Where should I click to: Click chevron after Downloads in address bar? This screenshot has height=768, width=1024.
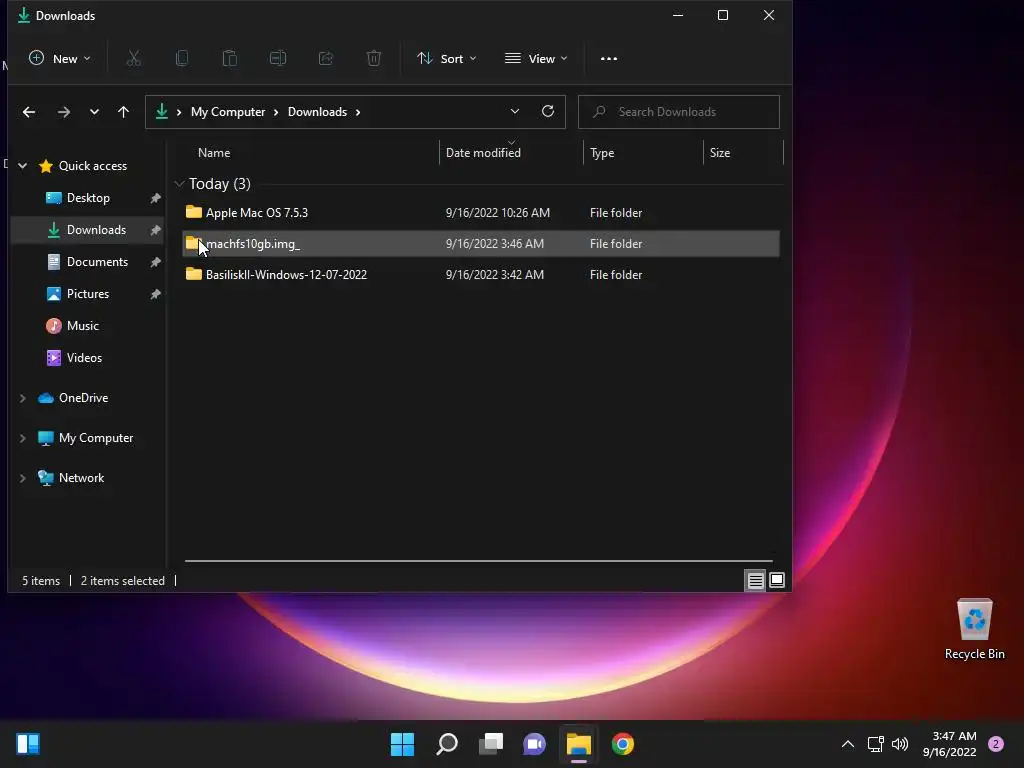358,112
